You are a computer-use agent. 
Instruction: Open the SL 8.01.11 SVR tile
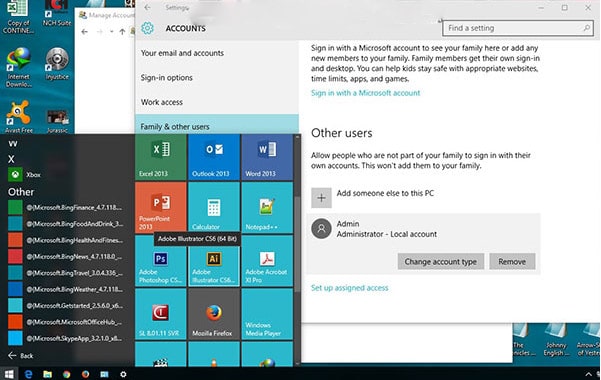(161, 314)
